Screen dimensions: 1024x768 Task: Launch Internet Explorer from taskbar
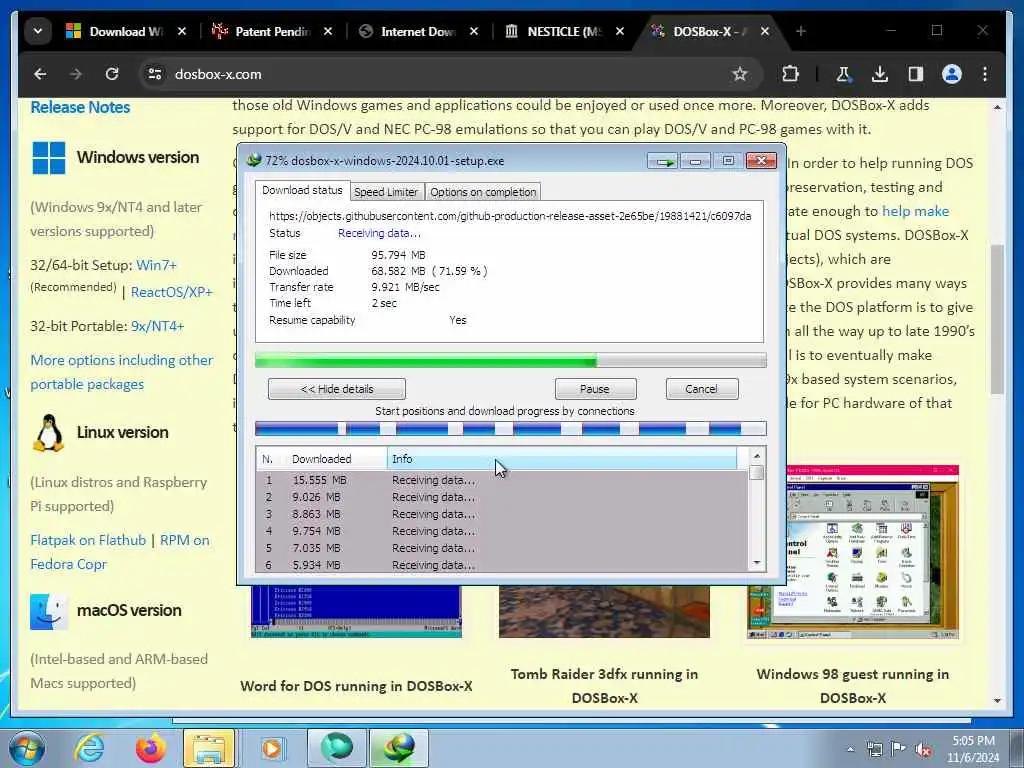(x=89, y=748)
